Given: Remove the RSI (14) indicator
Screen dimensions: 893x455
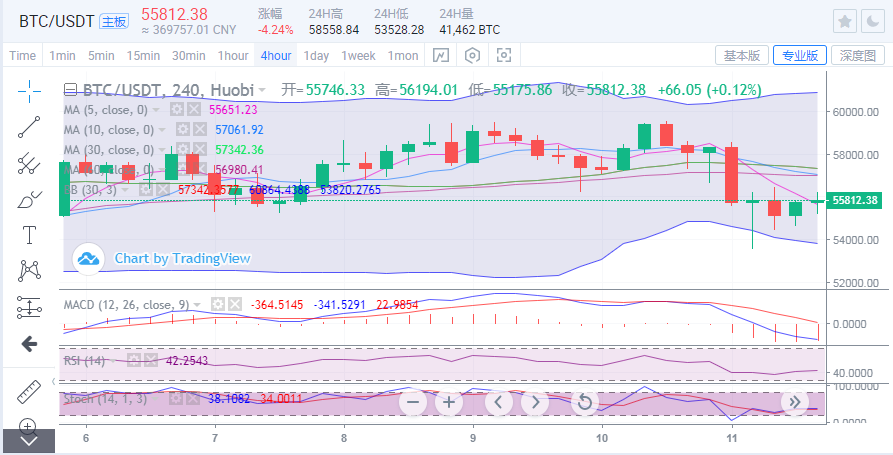Looking at the screenshot, I should [150, 360].
